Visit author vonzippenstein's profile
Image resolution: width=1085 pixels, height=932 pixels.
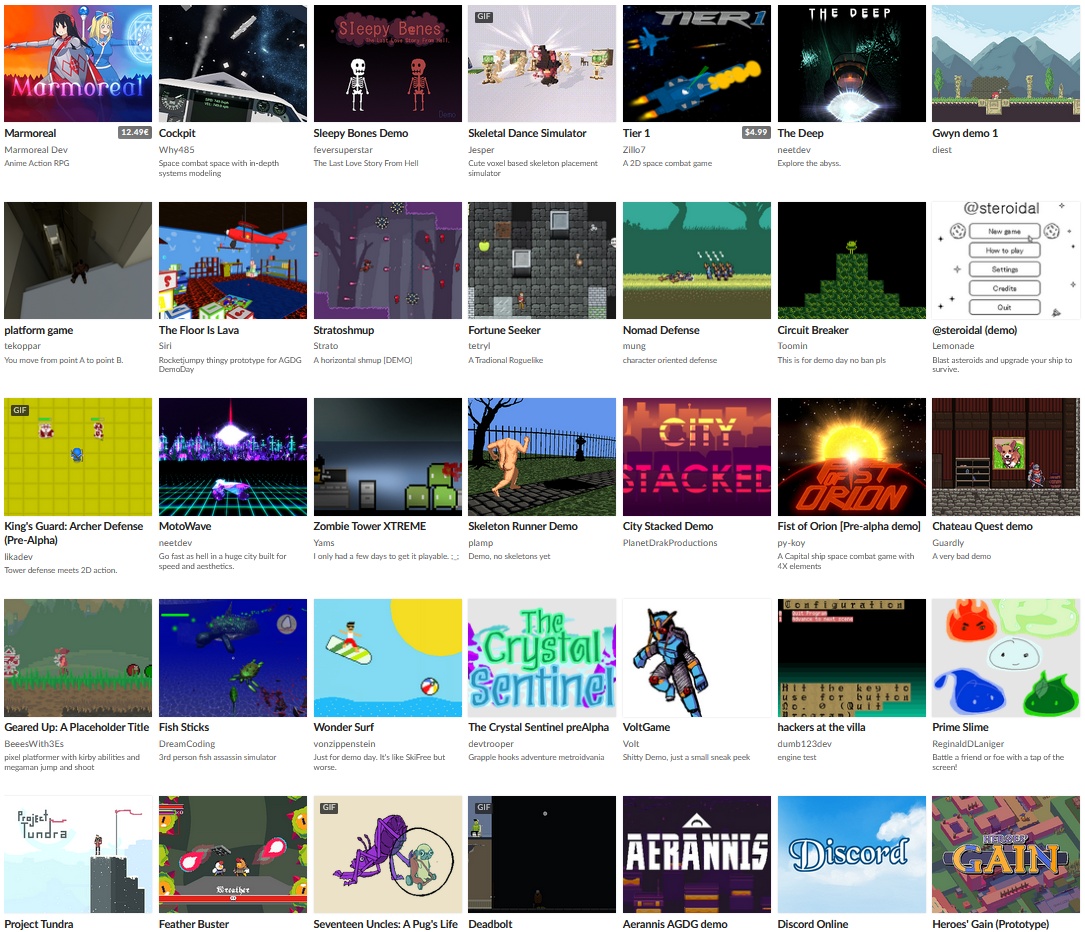click(345, 744)
